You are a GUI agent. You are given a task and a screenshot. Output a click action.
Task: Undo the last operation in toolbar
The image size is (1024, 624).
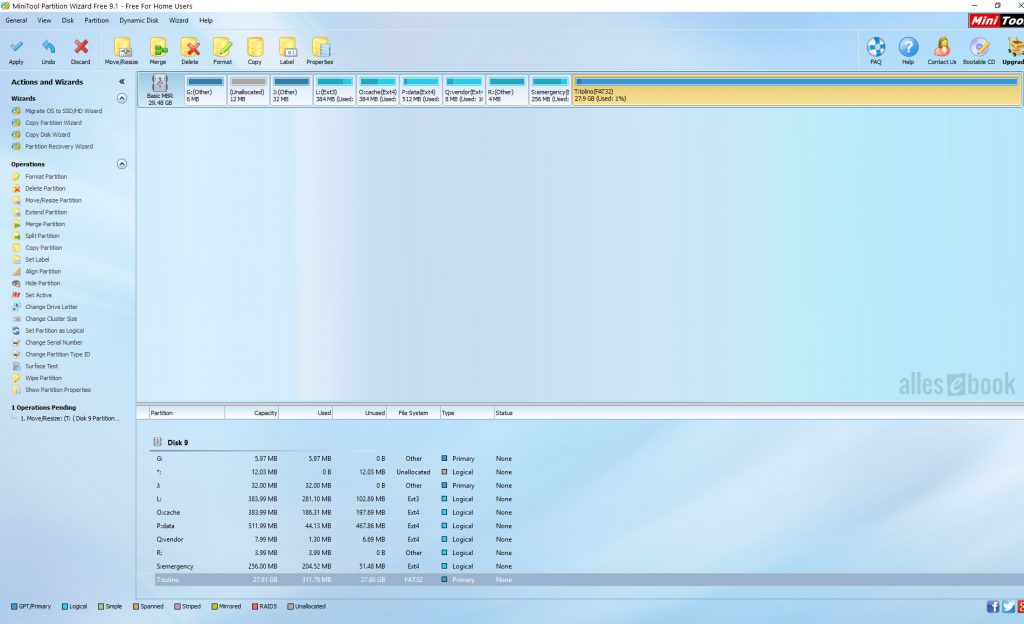[x=48, y=51]
